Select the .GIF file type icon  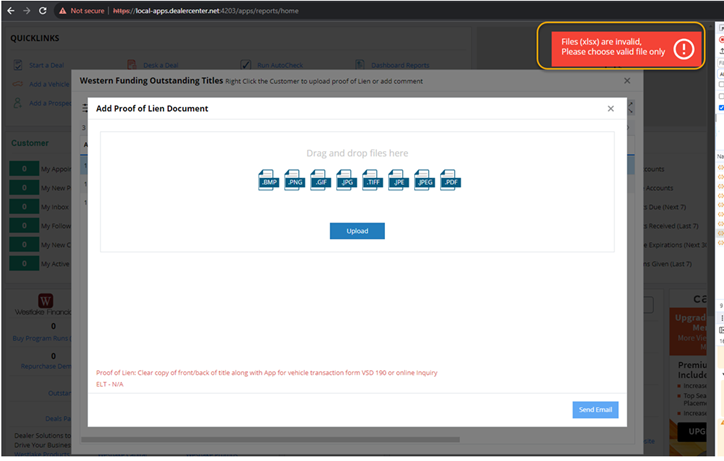click(320, 180)
